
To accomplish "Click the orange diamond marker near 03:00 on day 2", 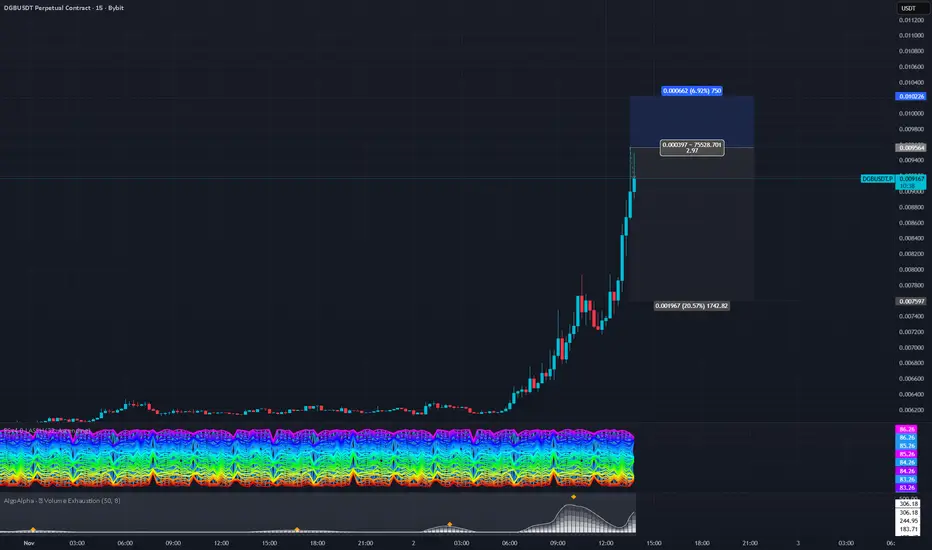I will 450,524.
